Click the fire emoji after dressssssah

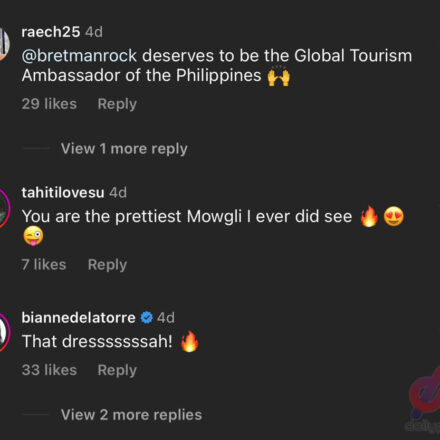(x=190, y=342)
